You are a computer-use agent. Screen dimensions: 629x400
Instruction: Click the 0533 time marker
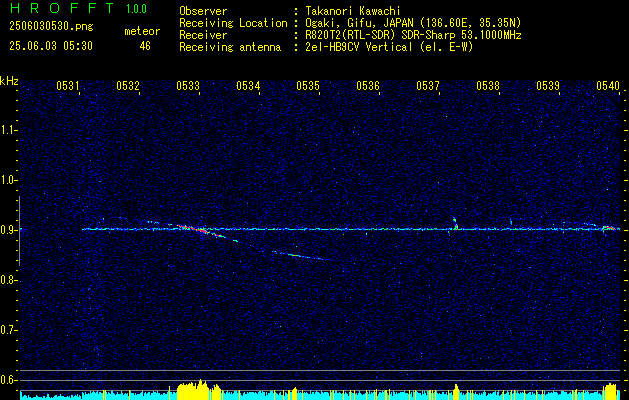[188, 85]
